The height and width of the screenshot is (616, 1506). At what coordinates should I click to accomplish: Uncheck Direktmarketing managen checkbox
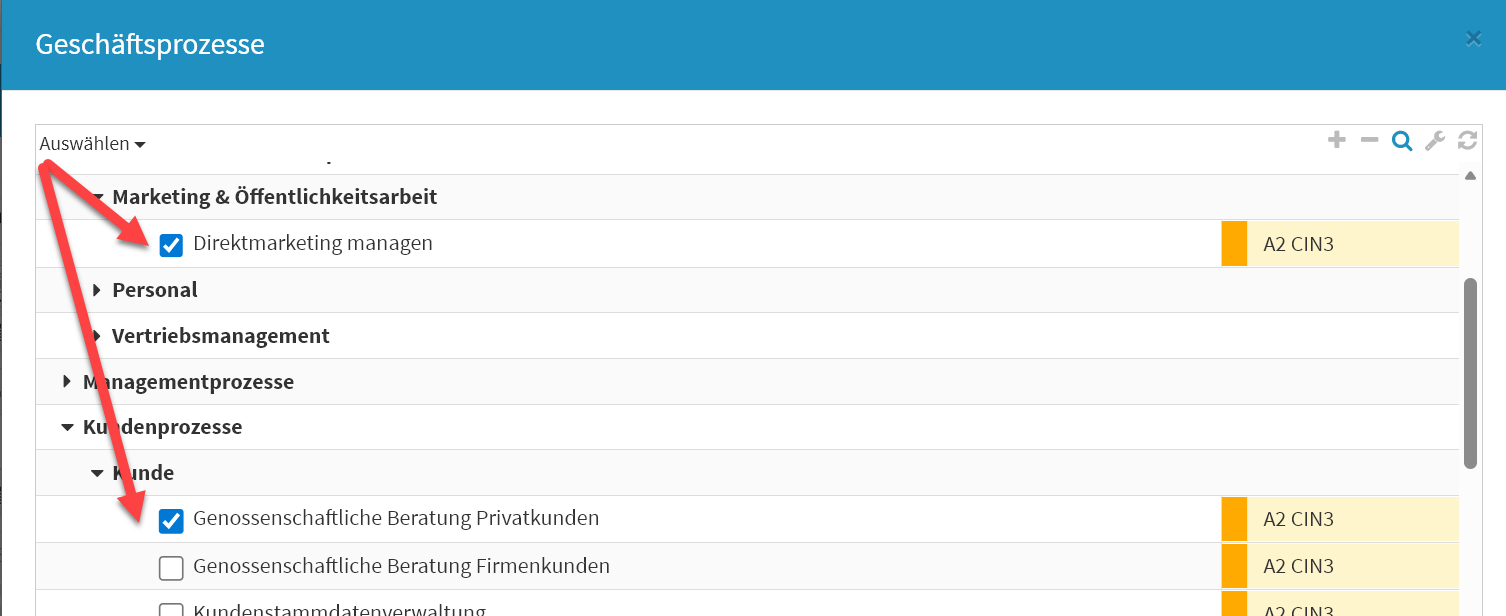(171, 244)
